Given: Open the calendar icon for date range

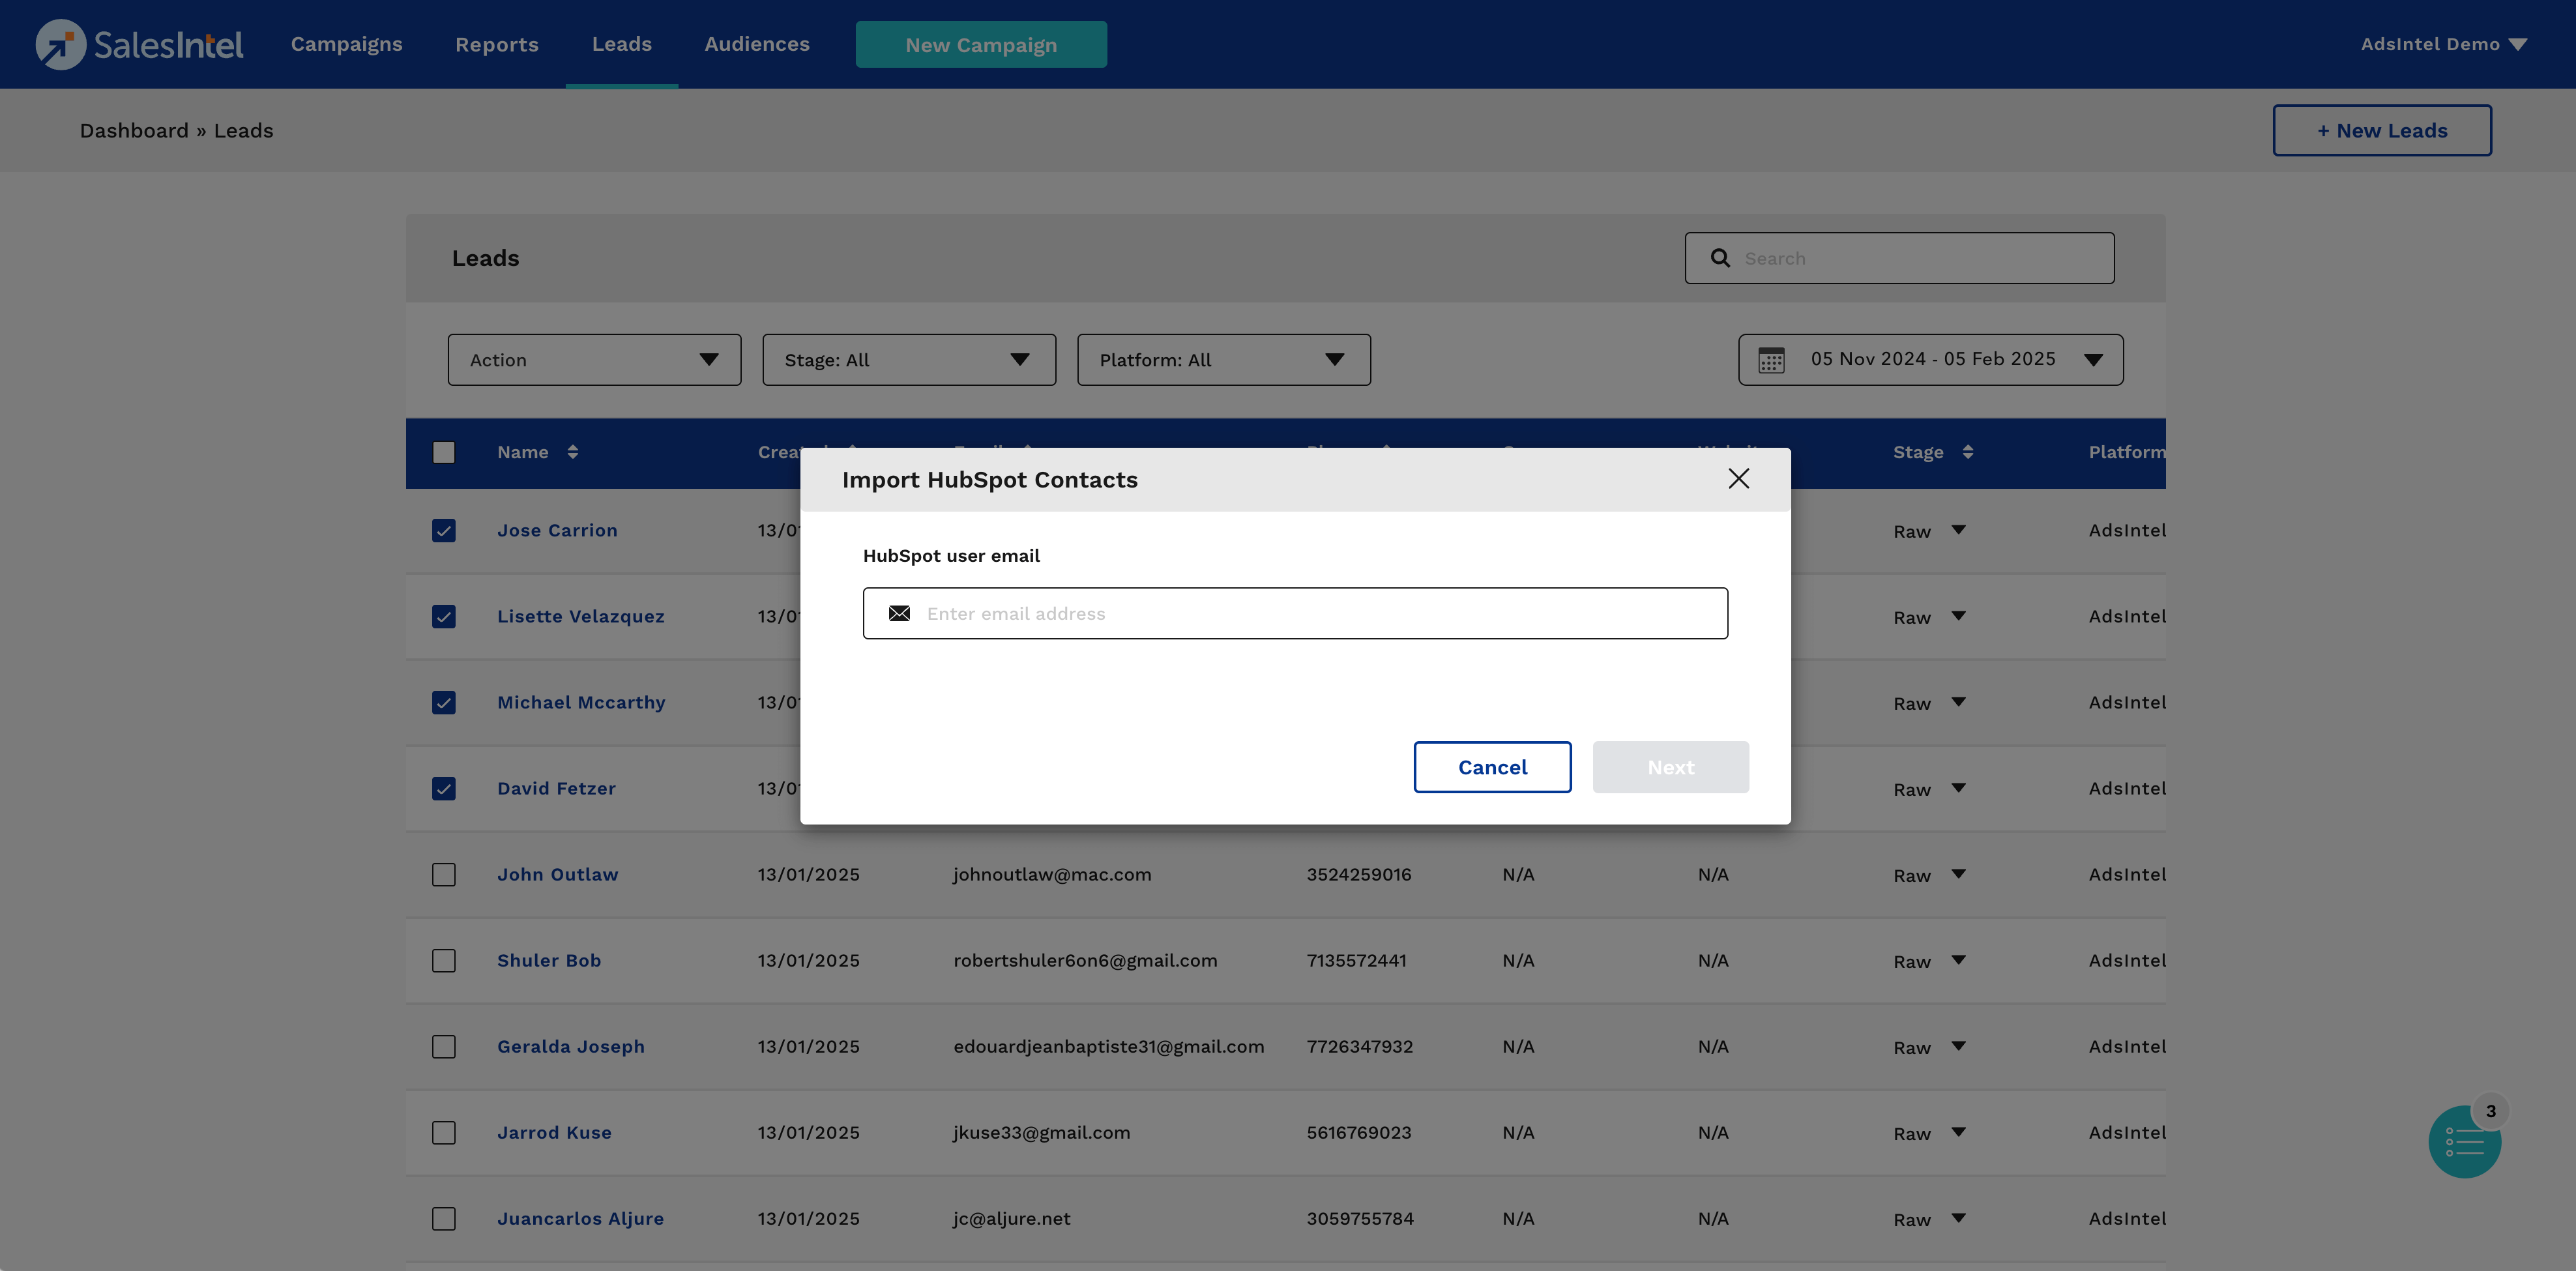Looking at the screenshot, I should pyautogui.click(x=1771, y=360).
